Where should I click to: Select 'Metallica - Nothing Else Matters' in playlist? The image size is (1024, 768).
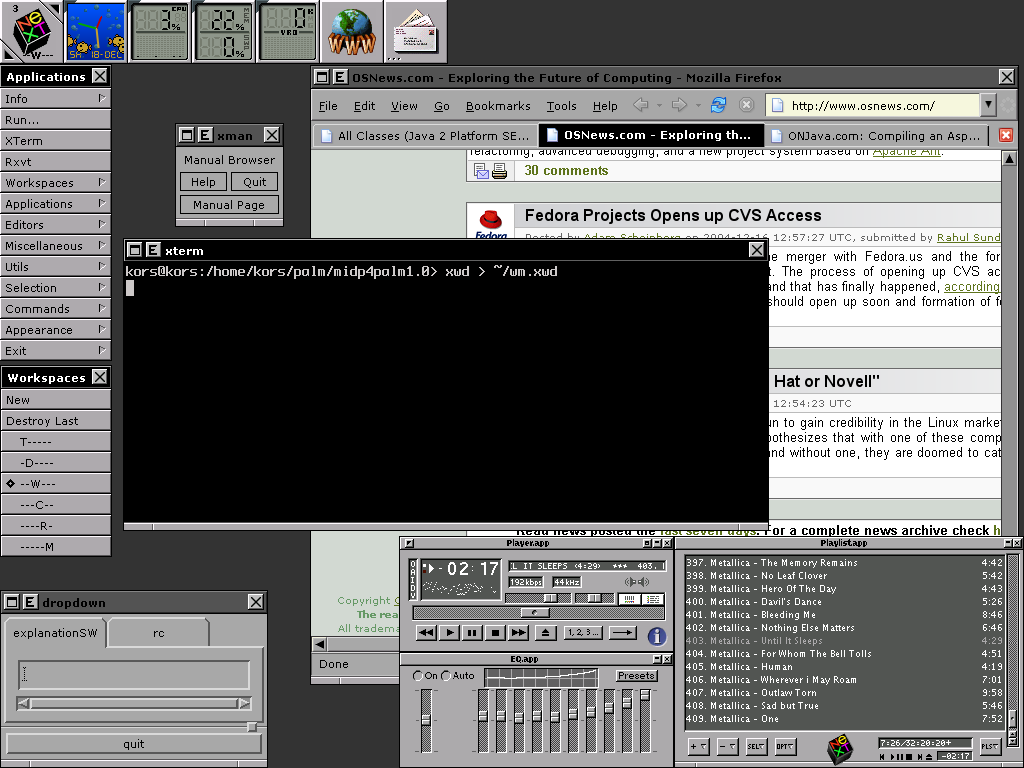(843, 628)
